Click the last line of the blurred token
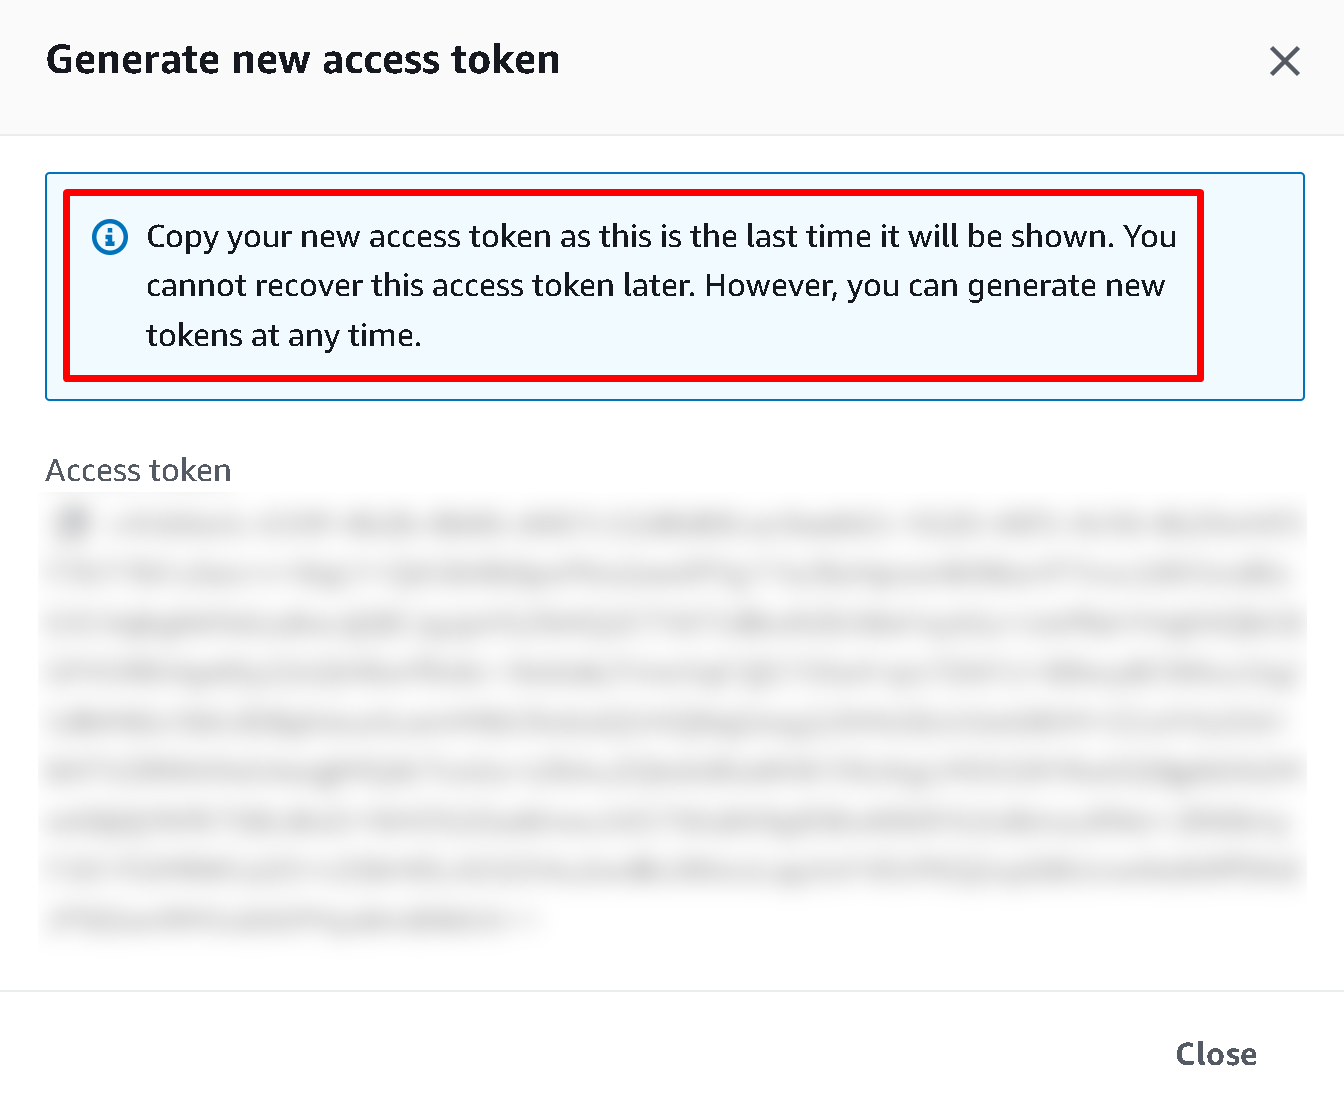The height and width of the screenshot is (1111, 1344). pyautogui.click(x=290, y=918)
